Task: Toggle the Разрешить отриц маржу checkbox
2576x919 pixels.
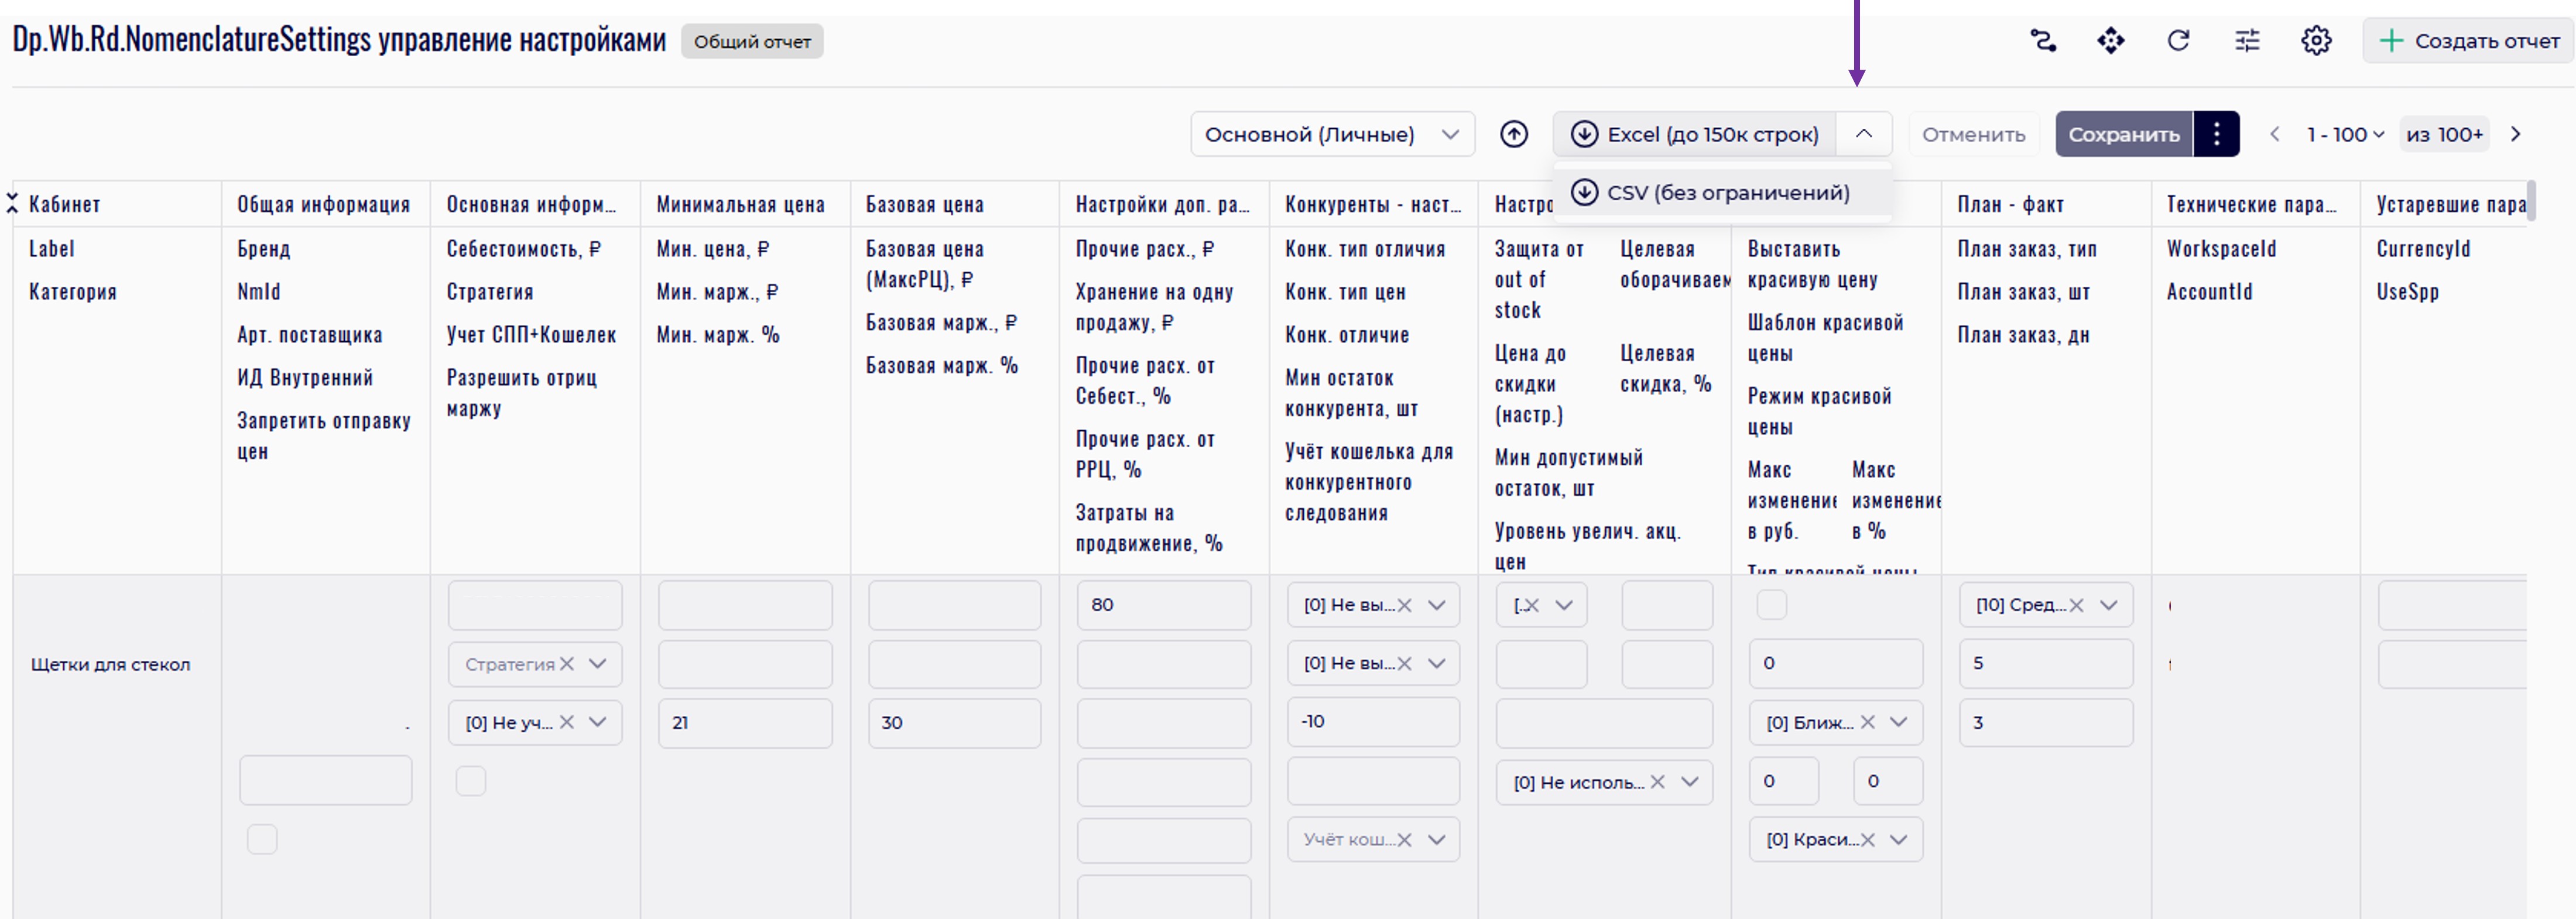Action: click(x=471, y=781)
